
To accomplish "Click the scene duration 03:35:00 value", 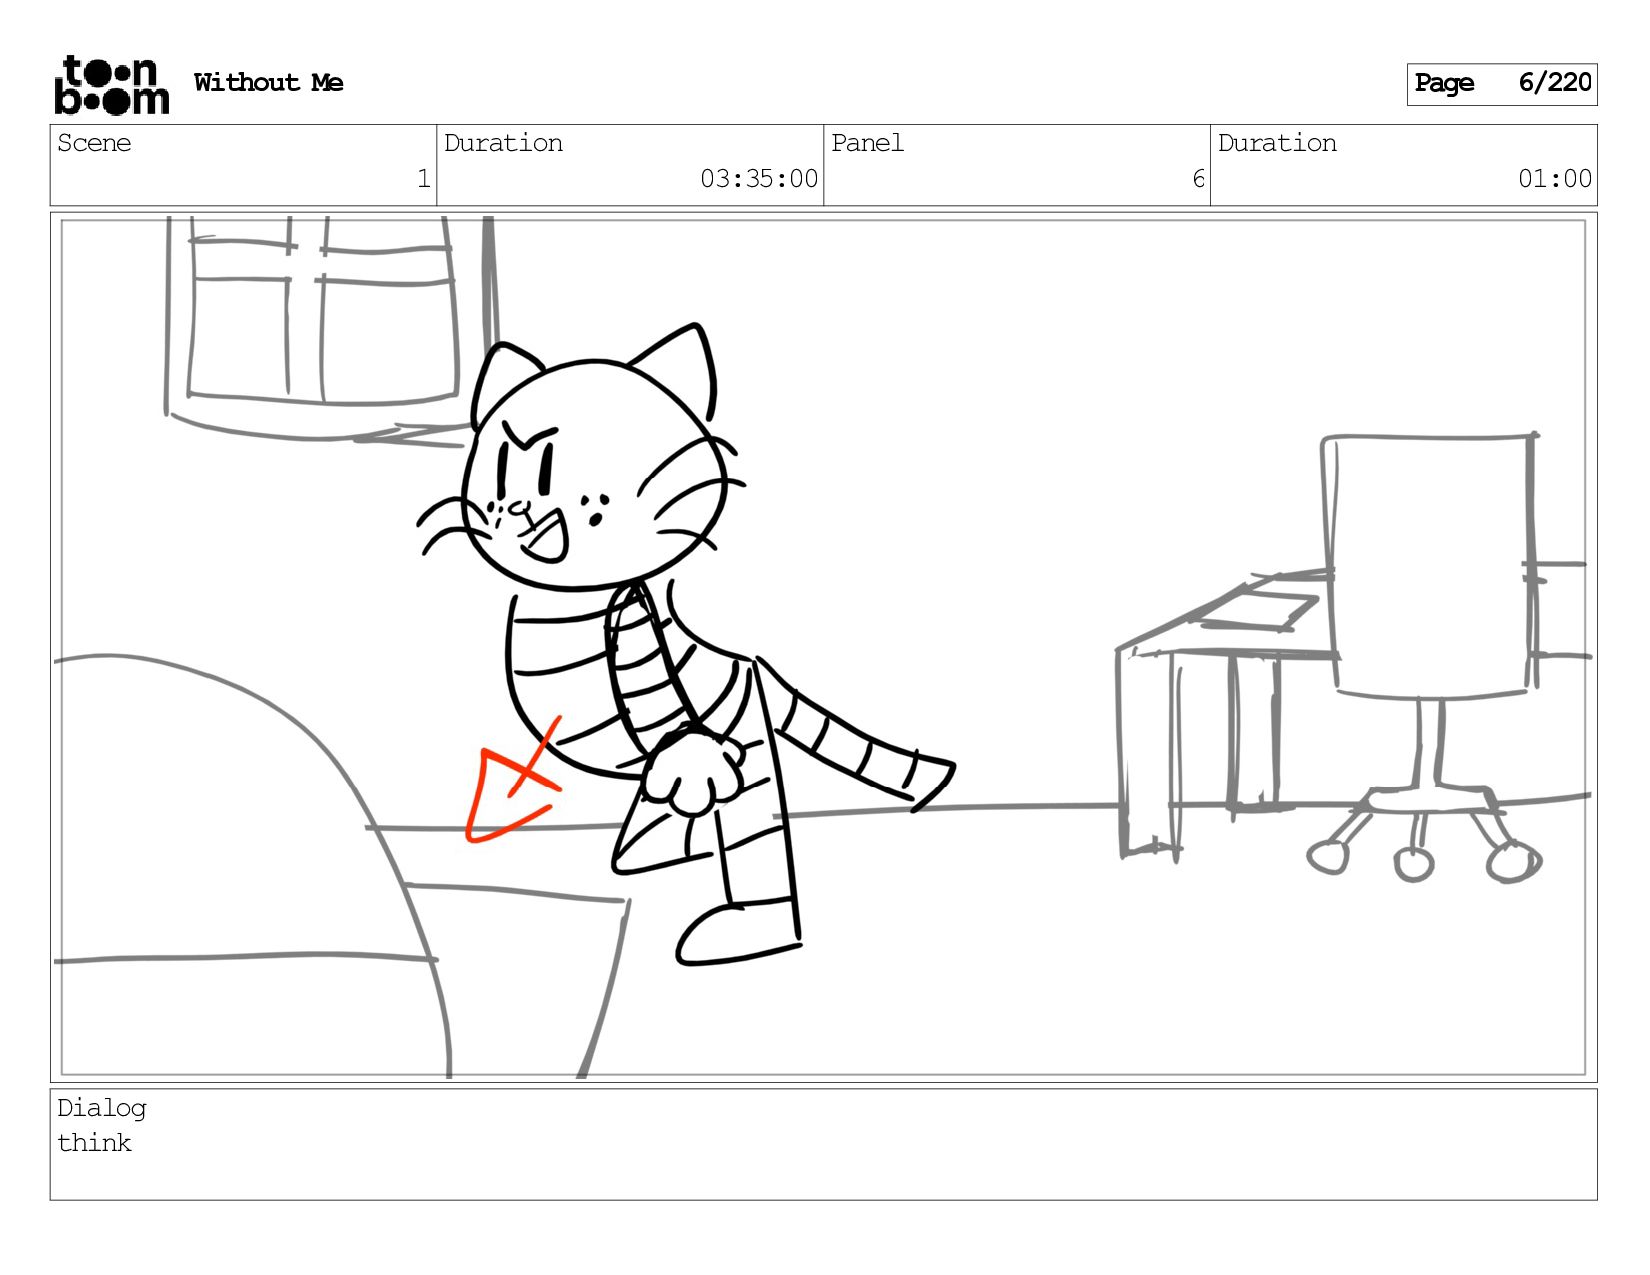I will (x=759, y=179).
